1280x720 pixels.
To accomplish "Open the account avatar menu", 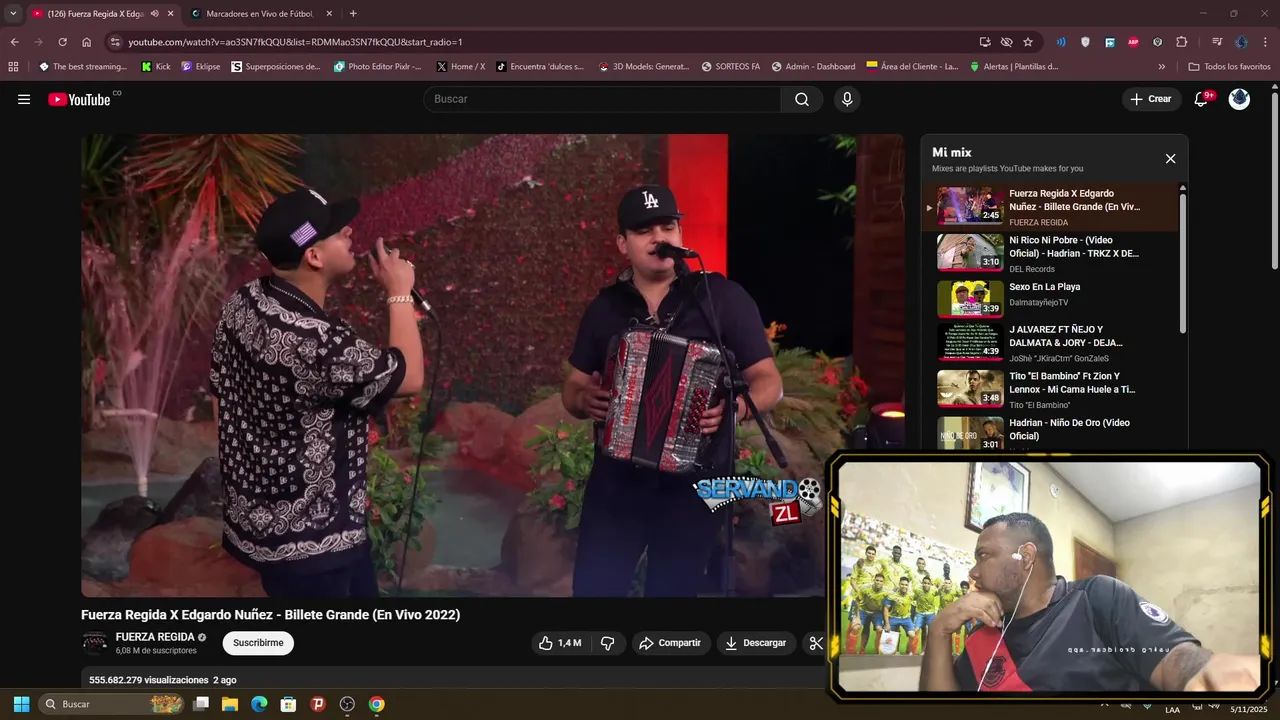I will tap(1239, 99).
